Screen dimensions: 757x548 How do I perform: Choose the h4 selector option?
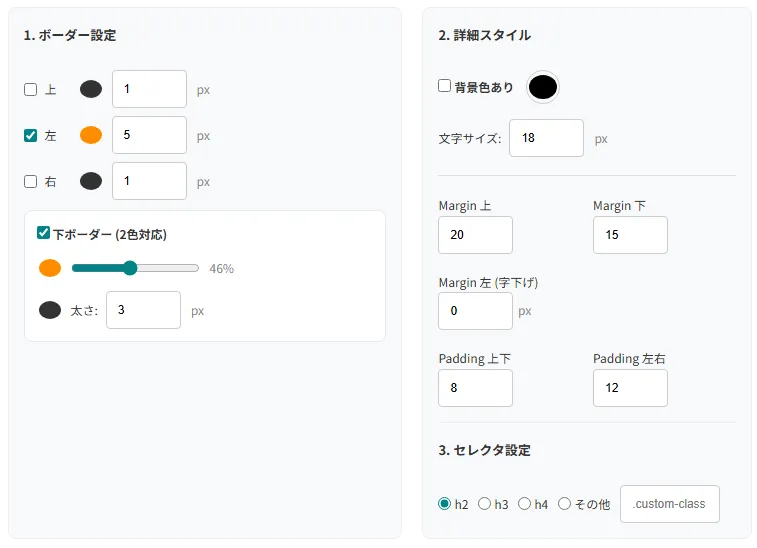[524, 504]
